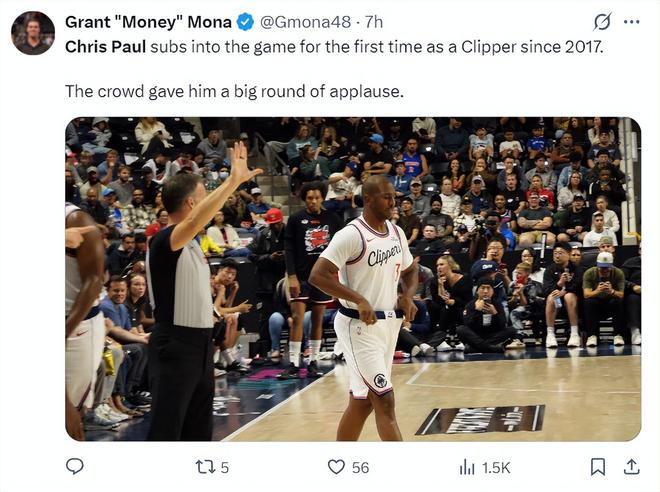Reply to the post via comment icon
The image size is (660, 492).
click(74, 466)
